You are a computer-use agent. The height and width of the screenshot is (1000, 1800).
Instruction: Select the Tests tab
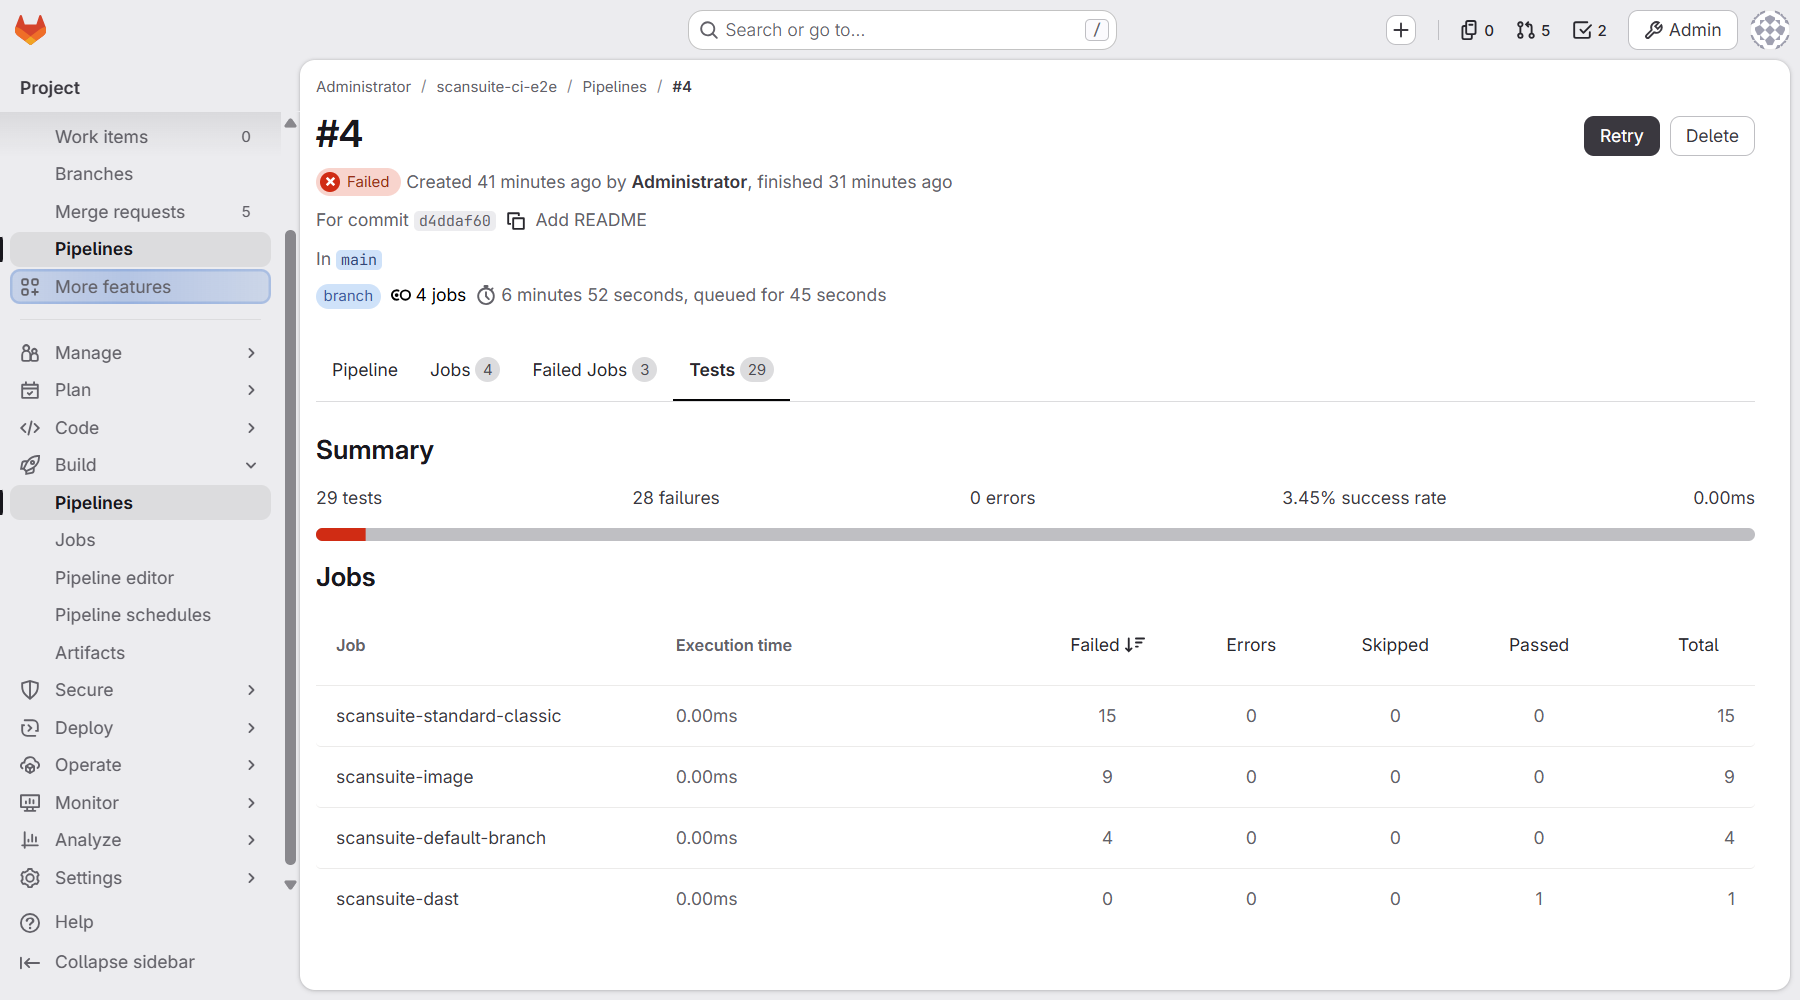[731, 370]
